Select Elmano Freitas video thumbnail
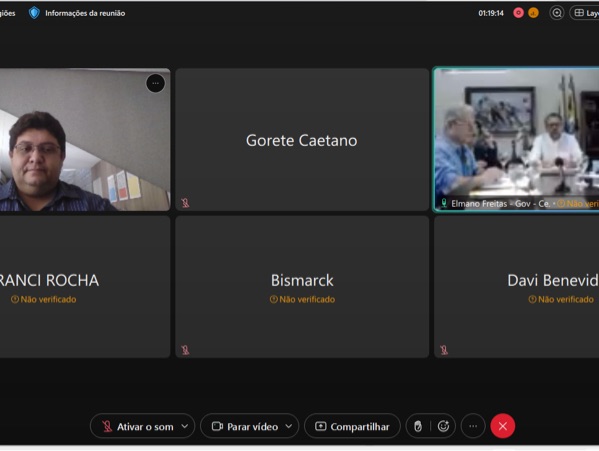The width and height of the screenshot is (599, 451). coord(516,139)
